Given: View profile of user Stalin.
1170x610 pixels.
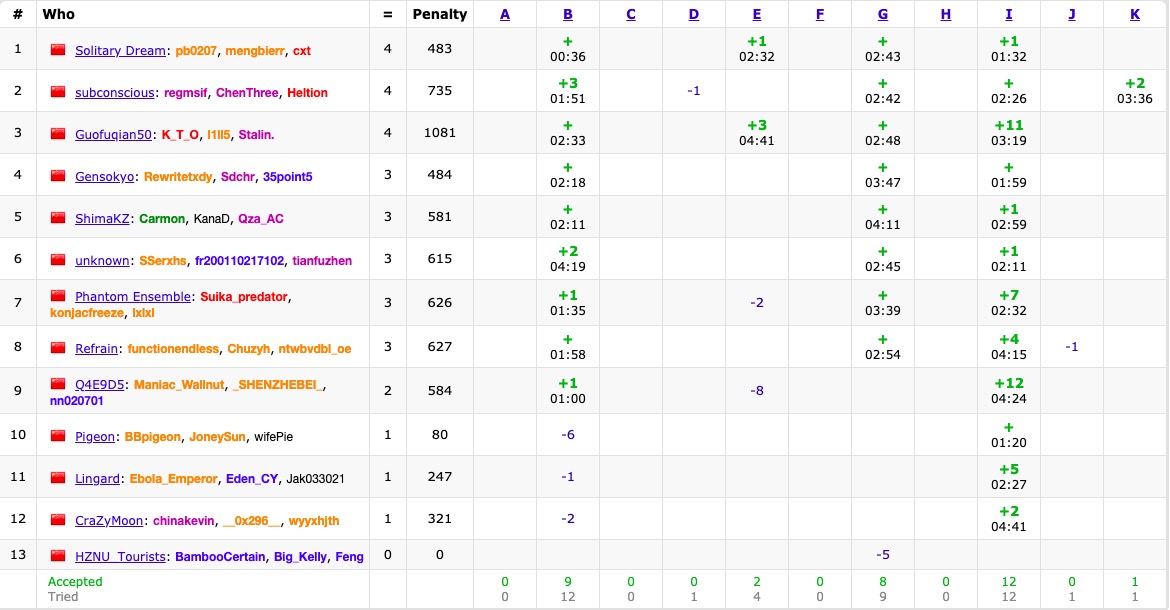Looking at the screenshot, I should 256,135.
